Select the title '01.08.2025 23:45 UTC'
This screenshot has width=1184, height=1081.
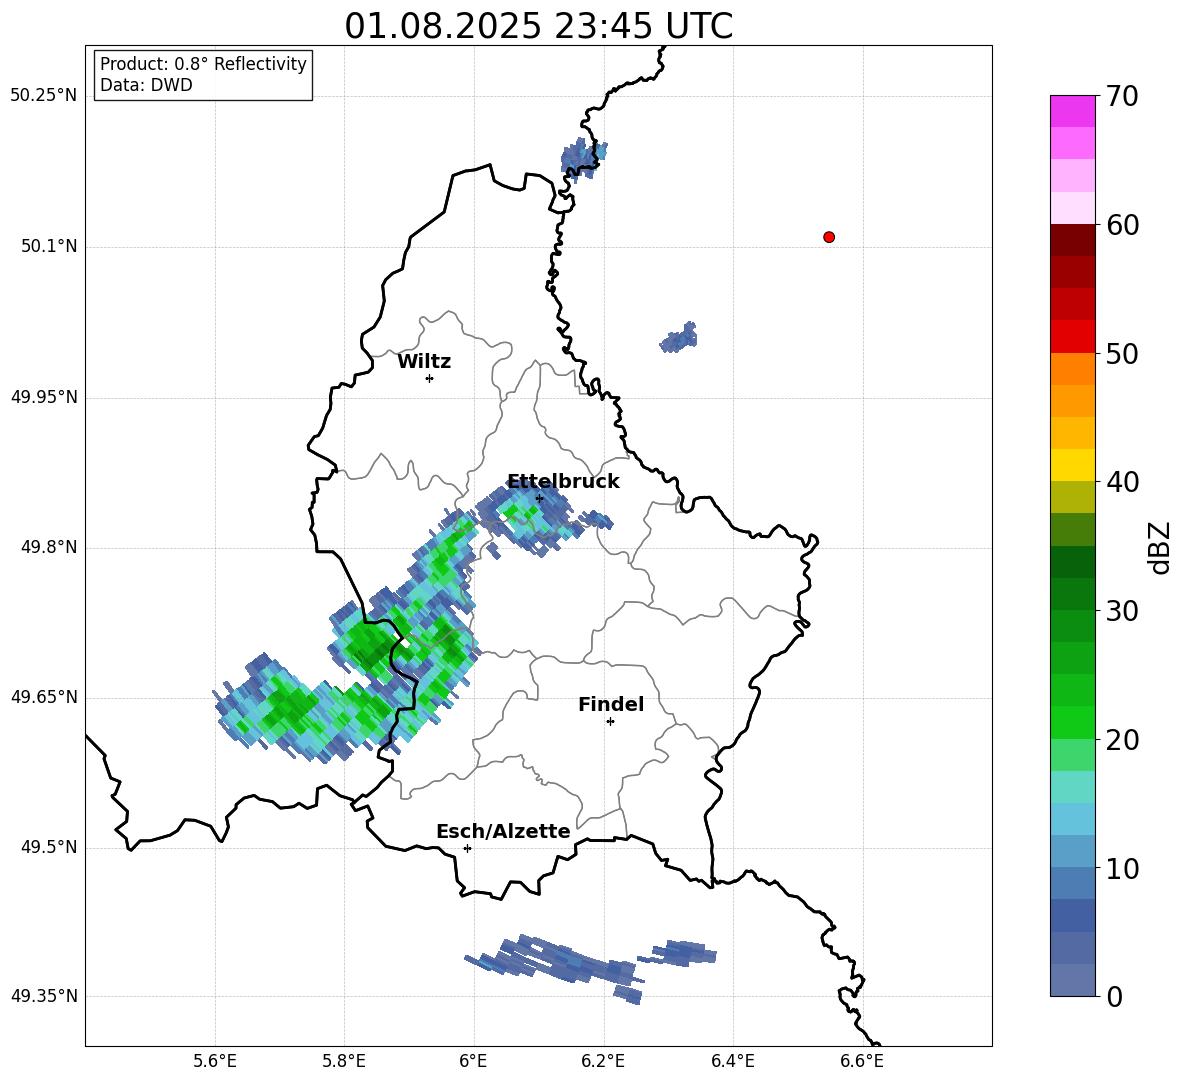click(x=538, y=26)
